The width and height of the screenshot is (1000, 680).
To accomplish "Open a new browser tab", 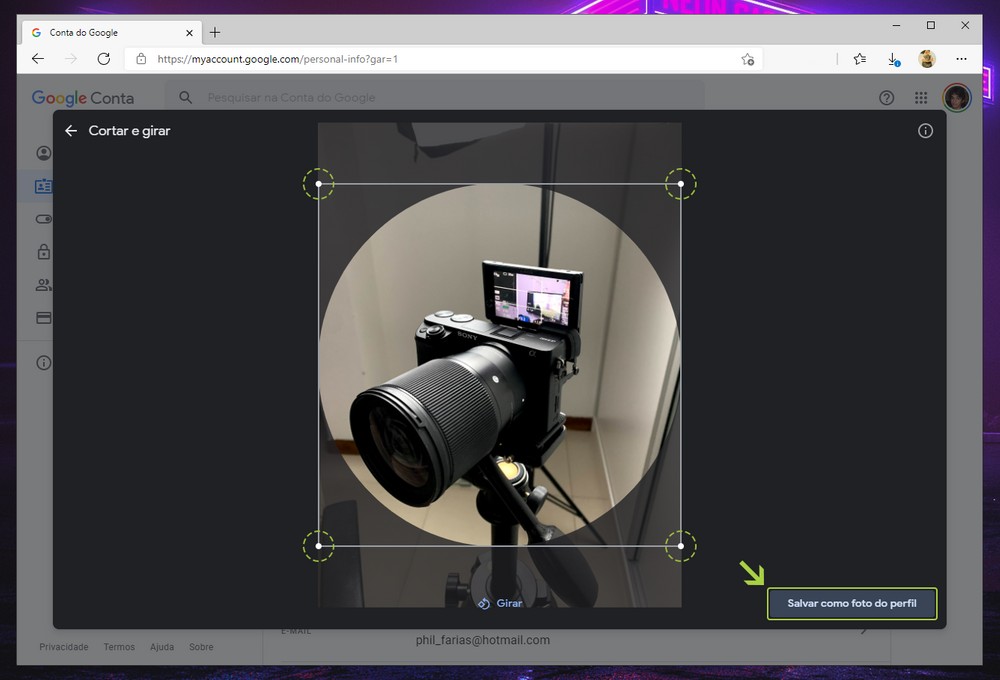I will point(215,32).
